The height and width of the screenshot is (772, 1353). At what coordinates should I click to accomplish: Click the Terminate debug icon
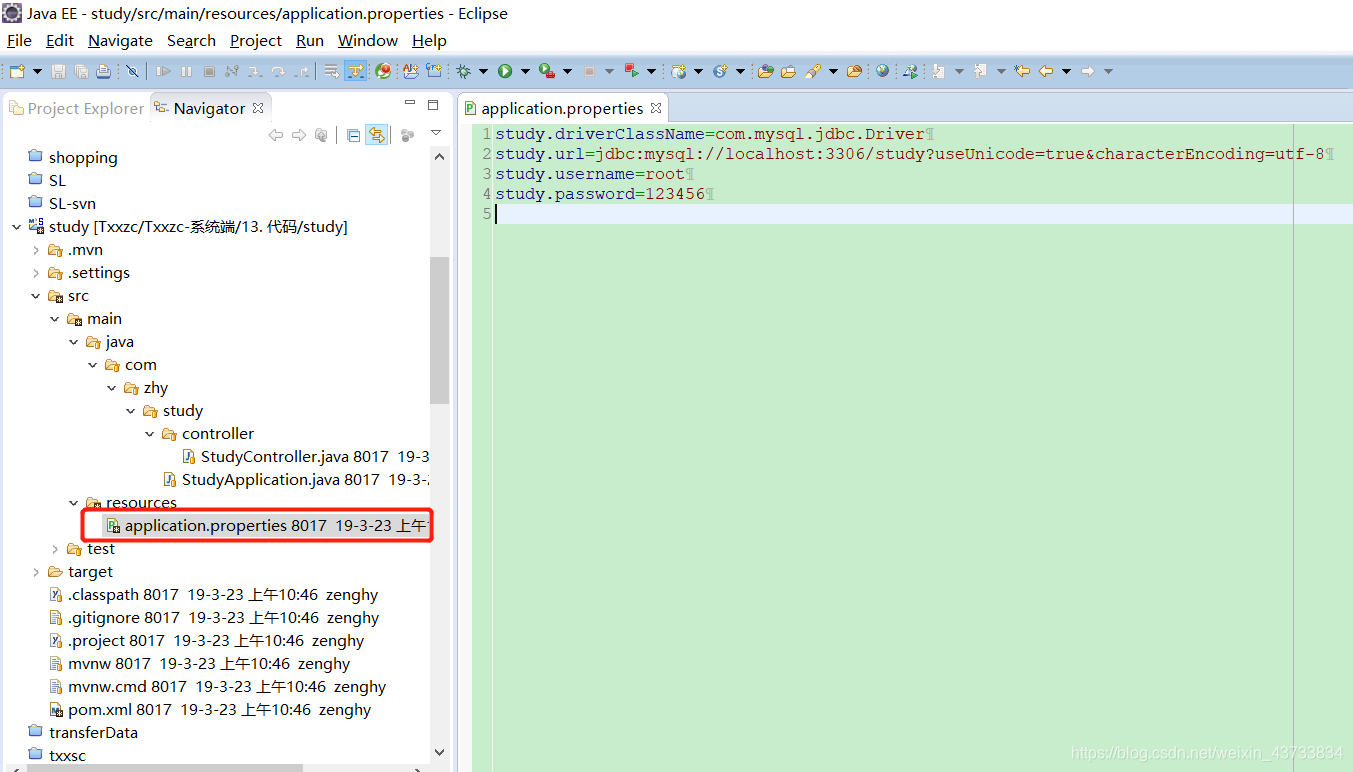pyautogui.click(x=209, y=71)
